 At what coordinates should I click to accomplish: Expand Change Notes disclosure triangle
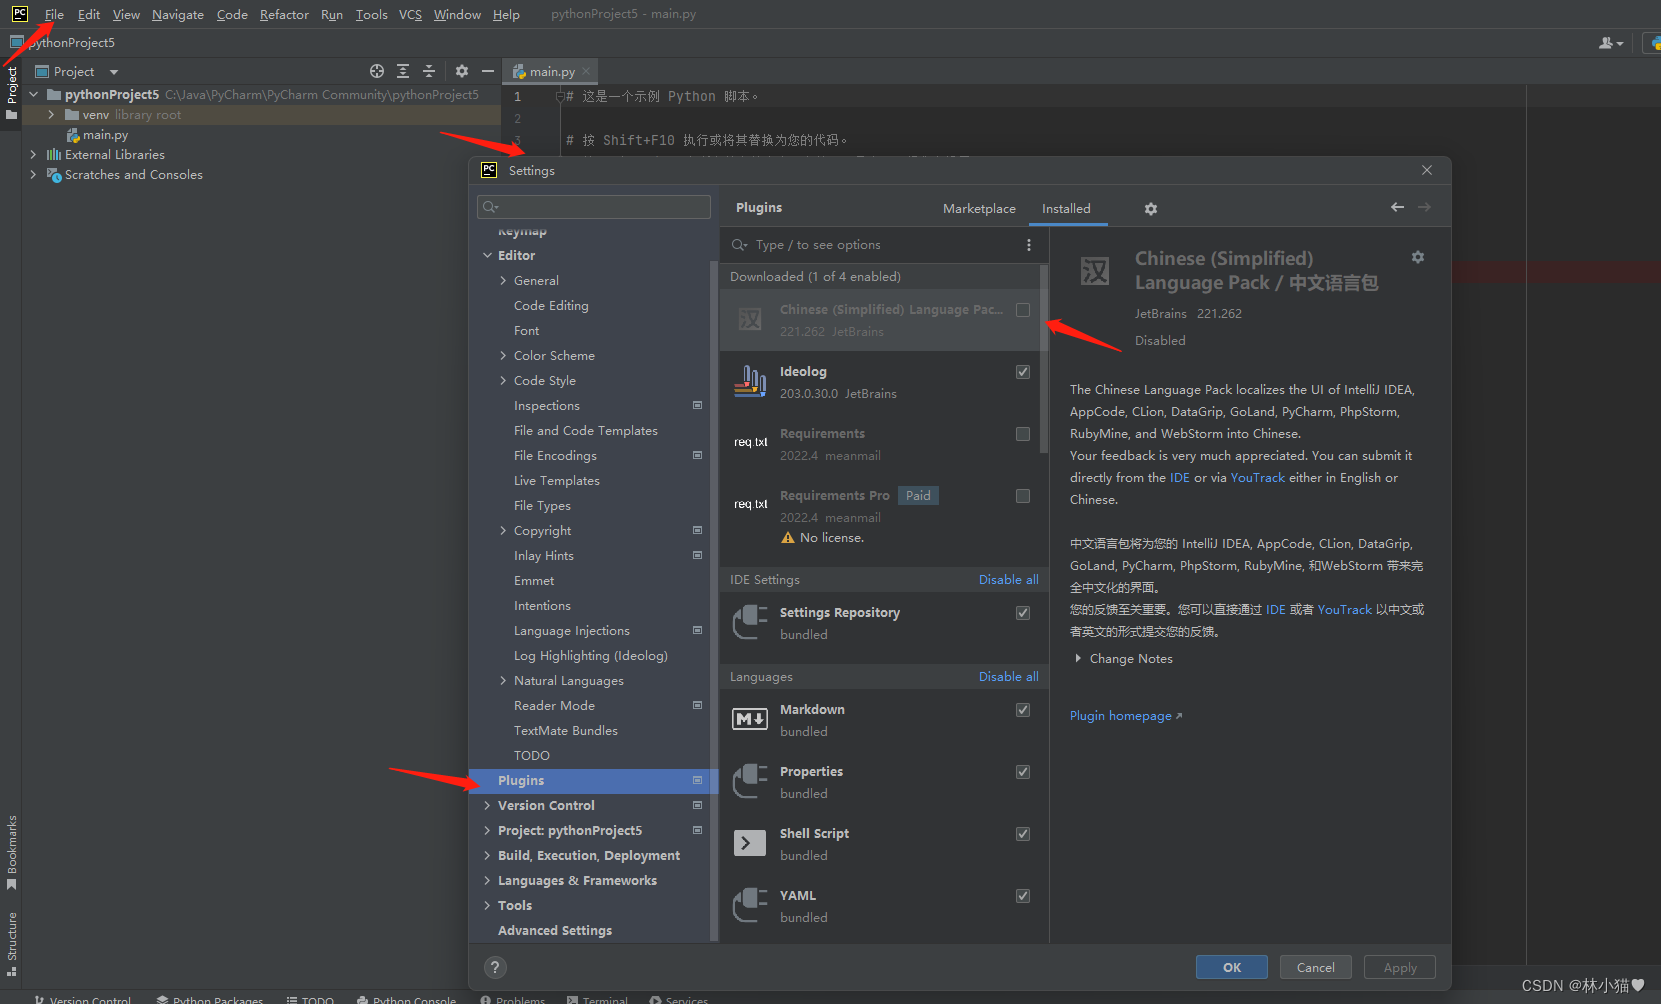[1078, 658]
